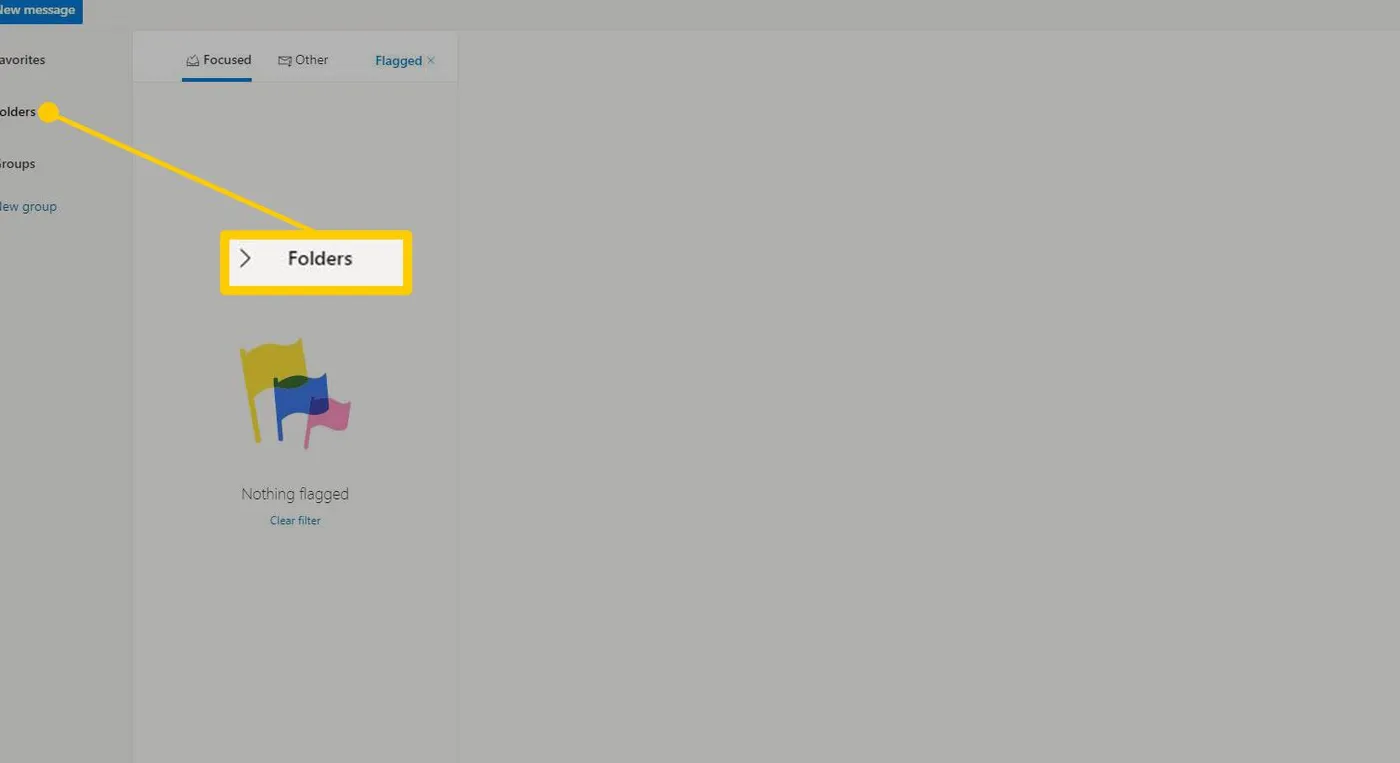Viewport: 1400px width, 763px height.
Task: Select Folders in the left sidebar
Action: (16, 112)
